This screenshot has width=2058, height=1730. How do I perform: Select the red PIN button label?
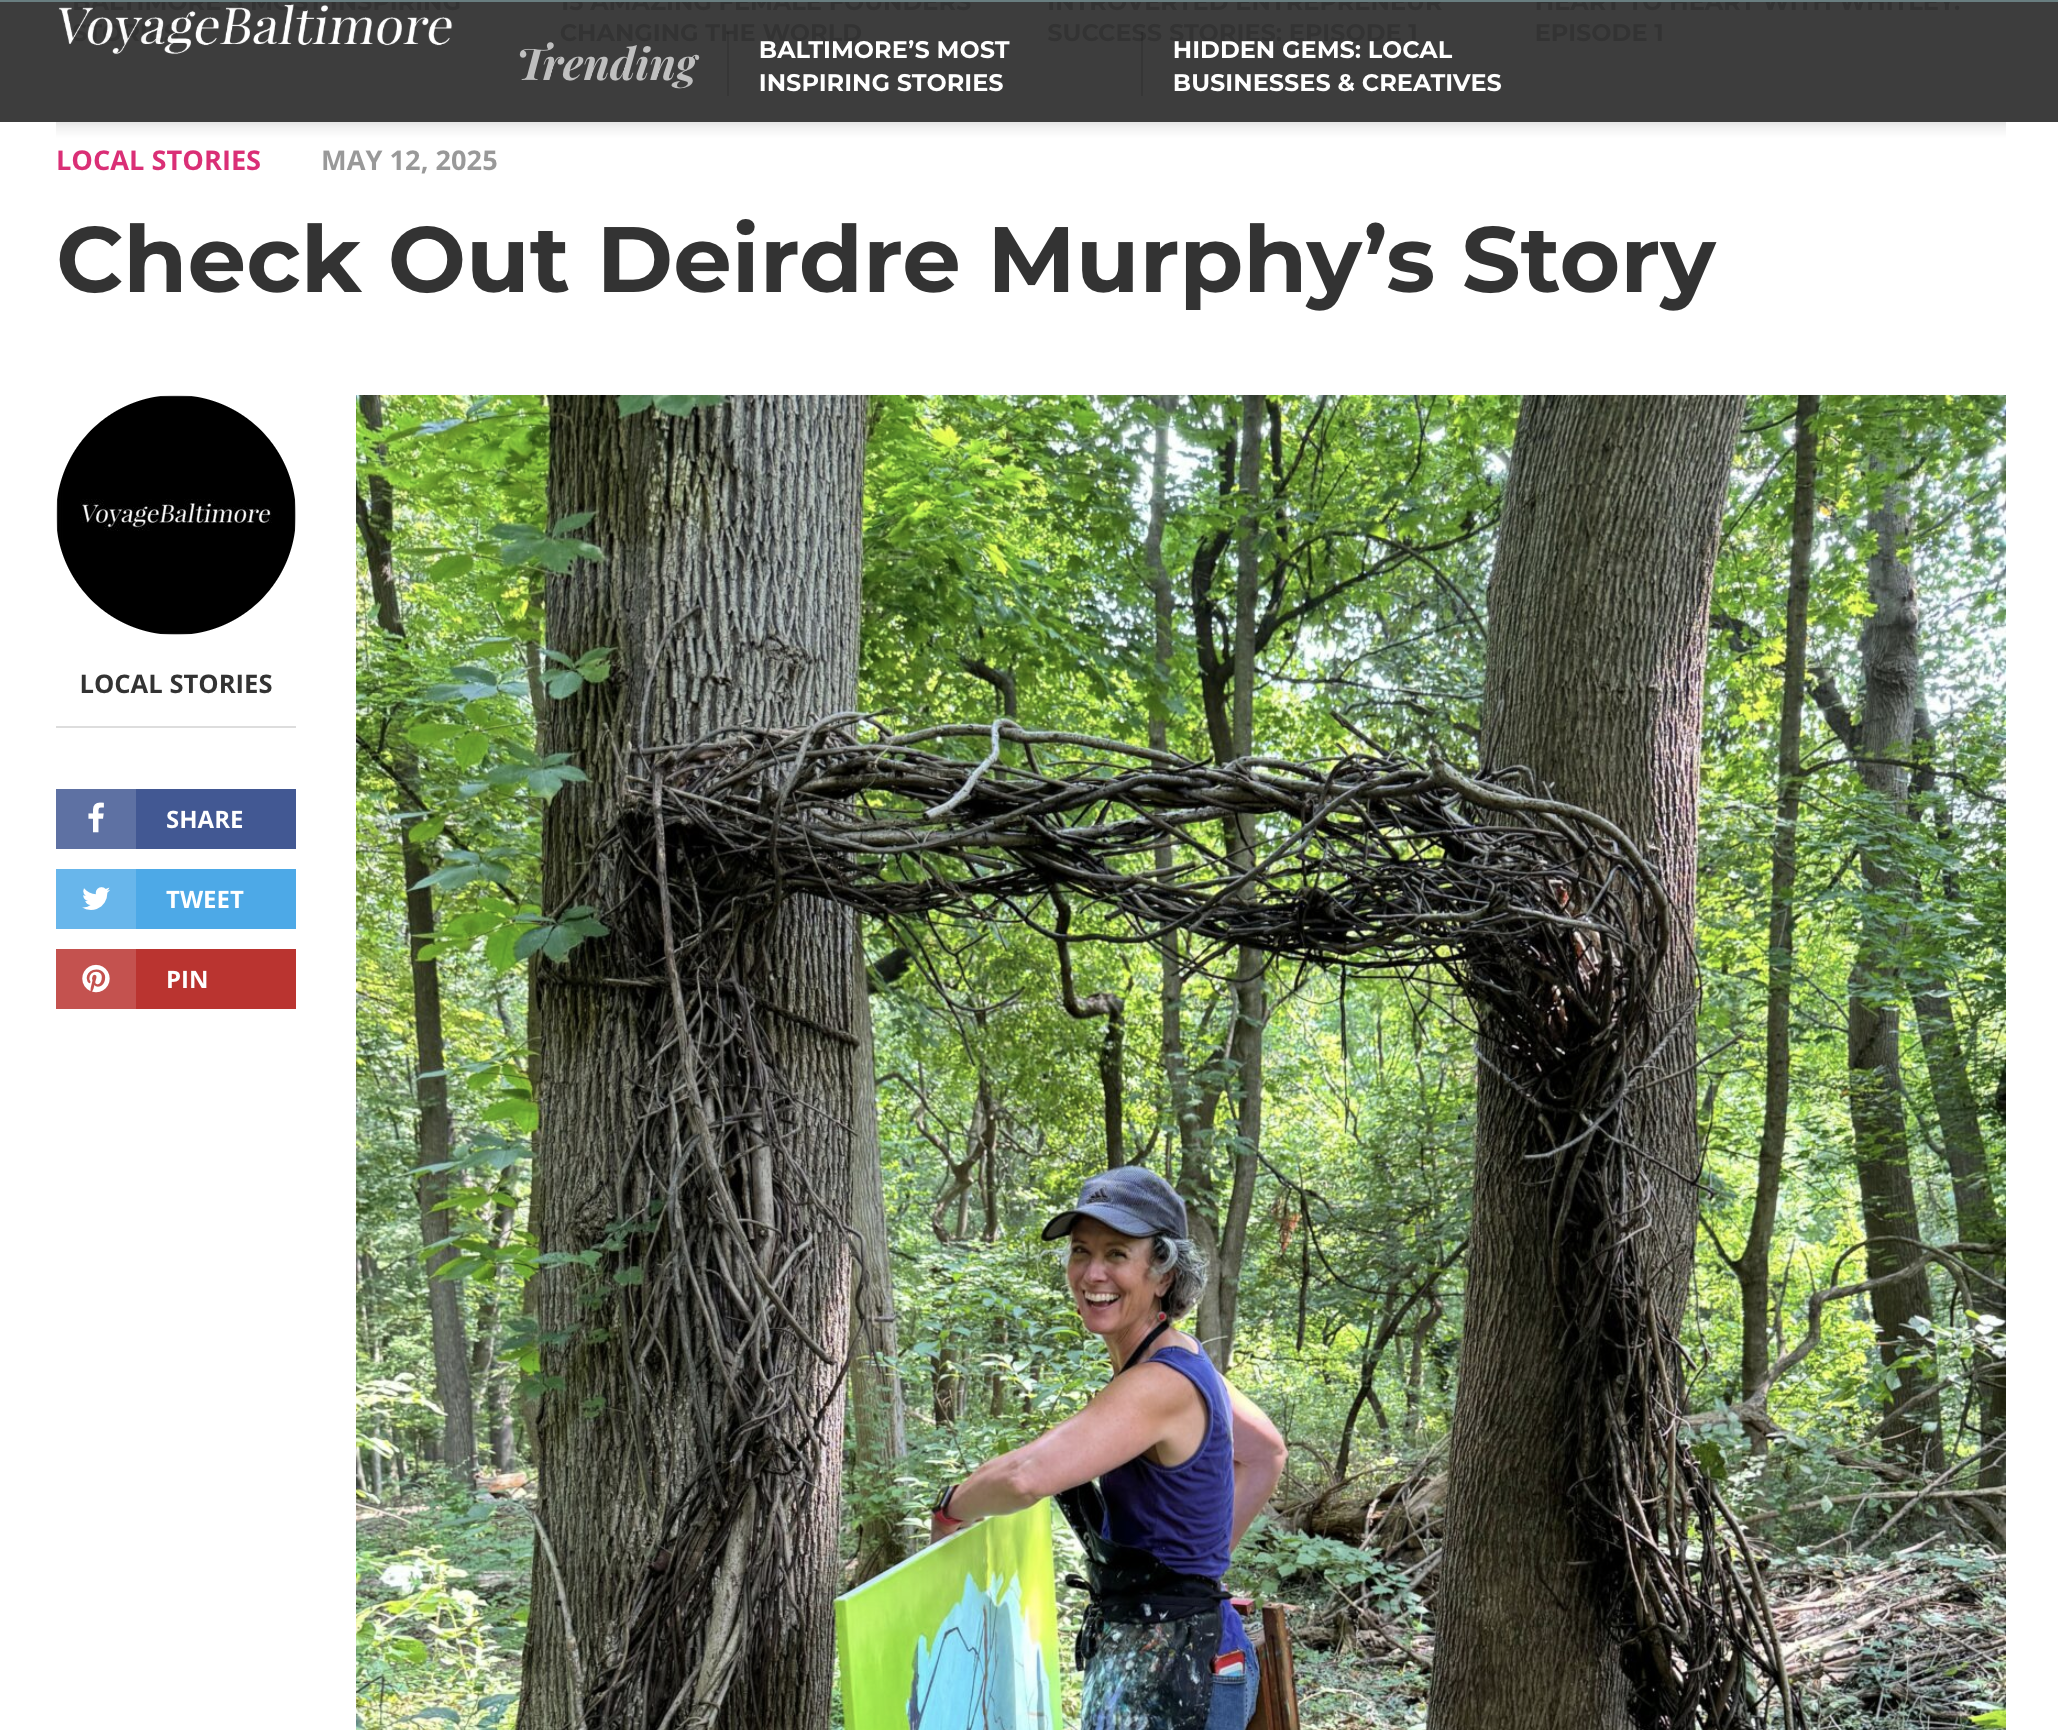[187, 979]
